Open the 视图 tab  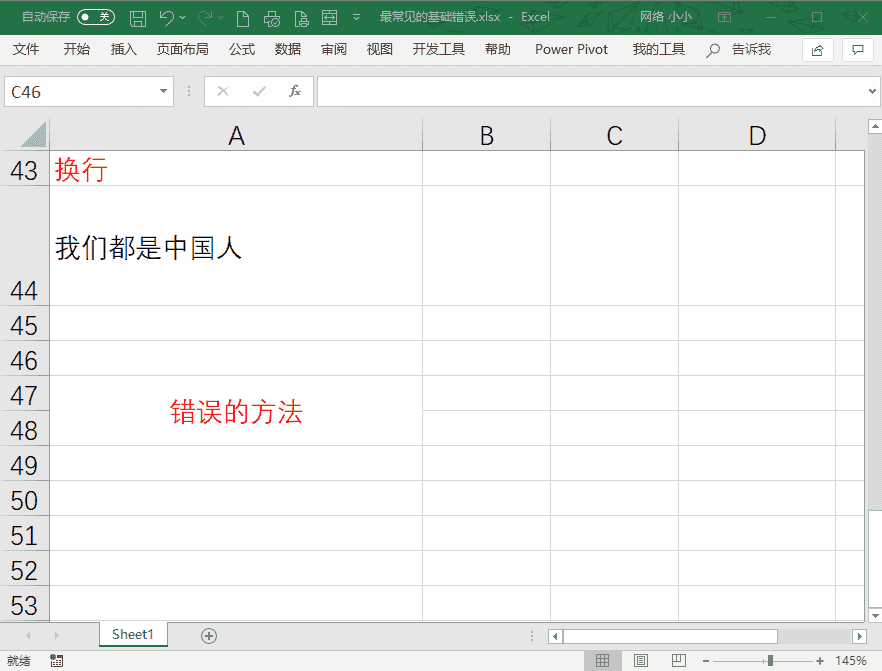[x=380, y=49]
